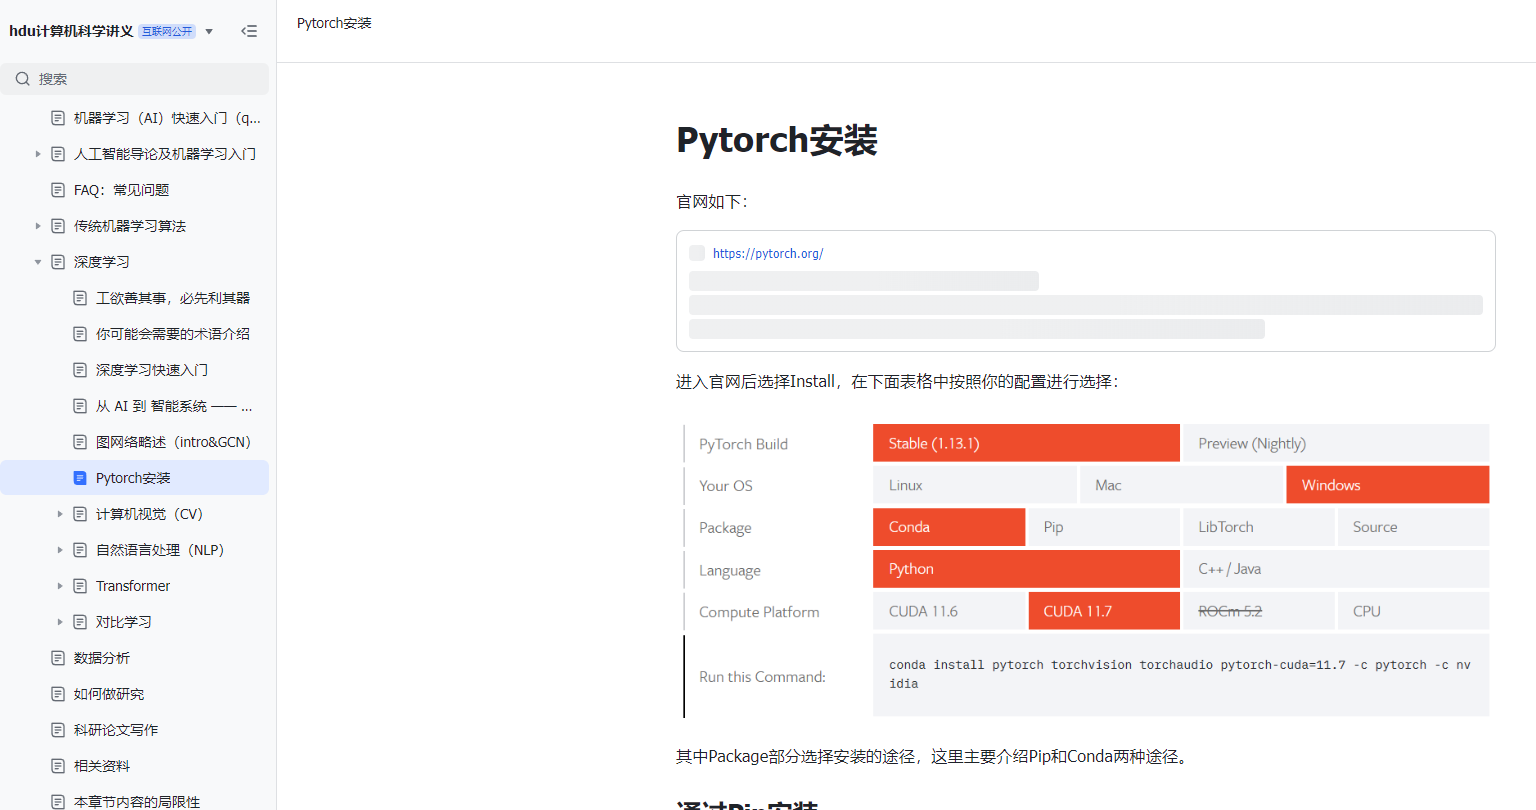
Task: Open the knowledge base title dropdown arrow
Action: [209, 31]
